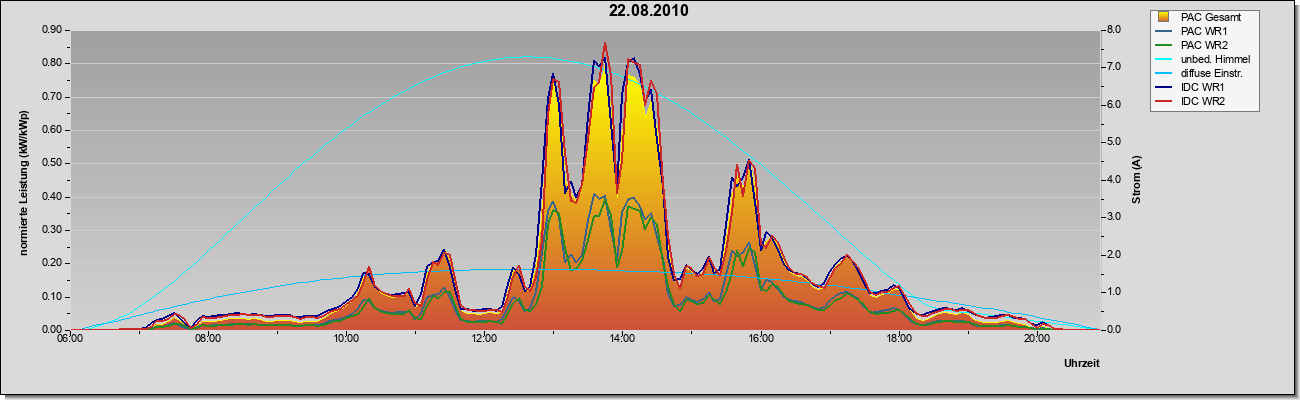The image size is (1300, 400).
Task: Select the IDC WR2 legend entry
Action: click(1203, 101)
